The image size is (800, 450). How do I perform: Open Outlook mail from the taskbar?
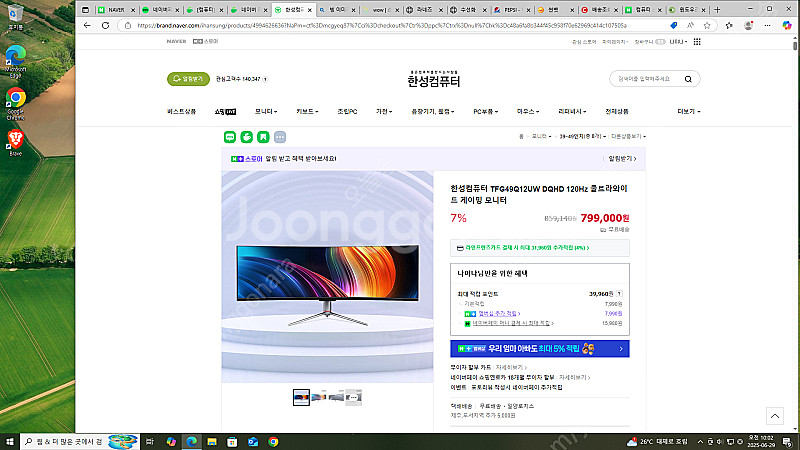[253, 441]
